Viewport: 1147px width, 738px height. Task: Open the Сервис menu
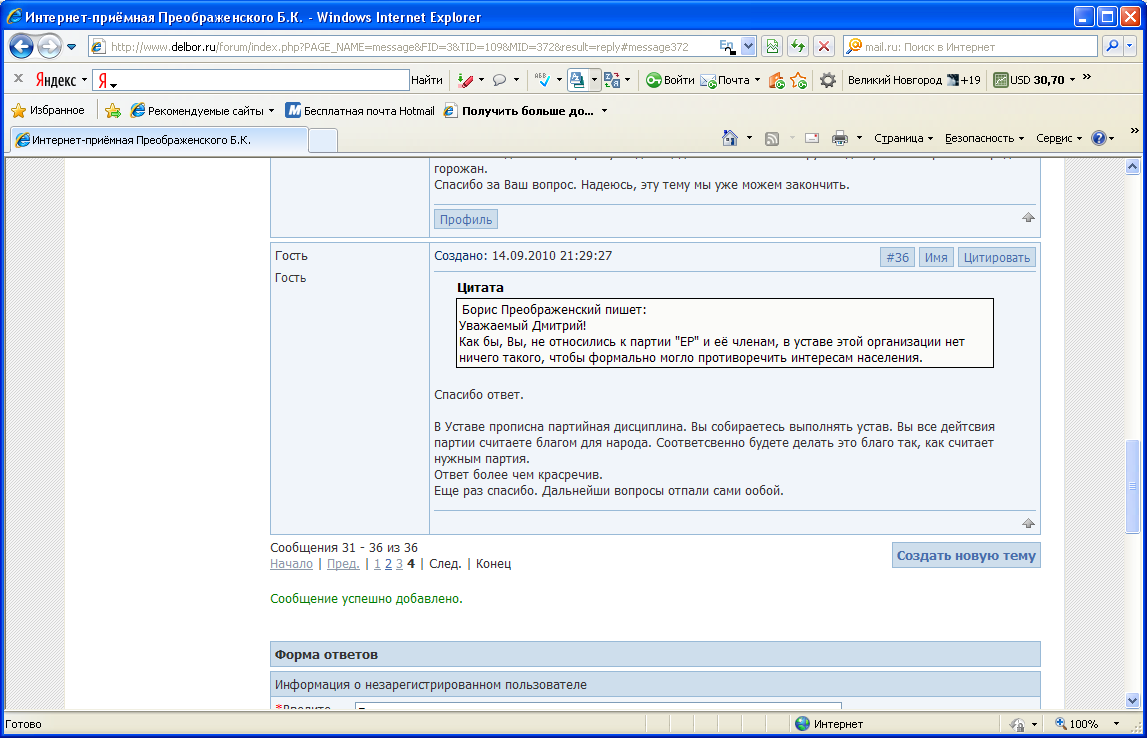1058,138
